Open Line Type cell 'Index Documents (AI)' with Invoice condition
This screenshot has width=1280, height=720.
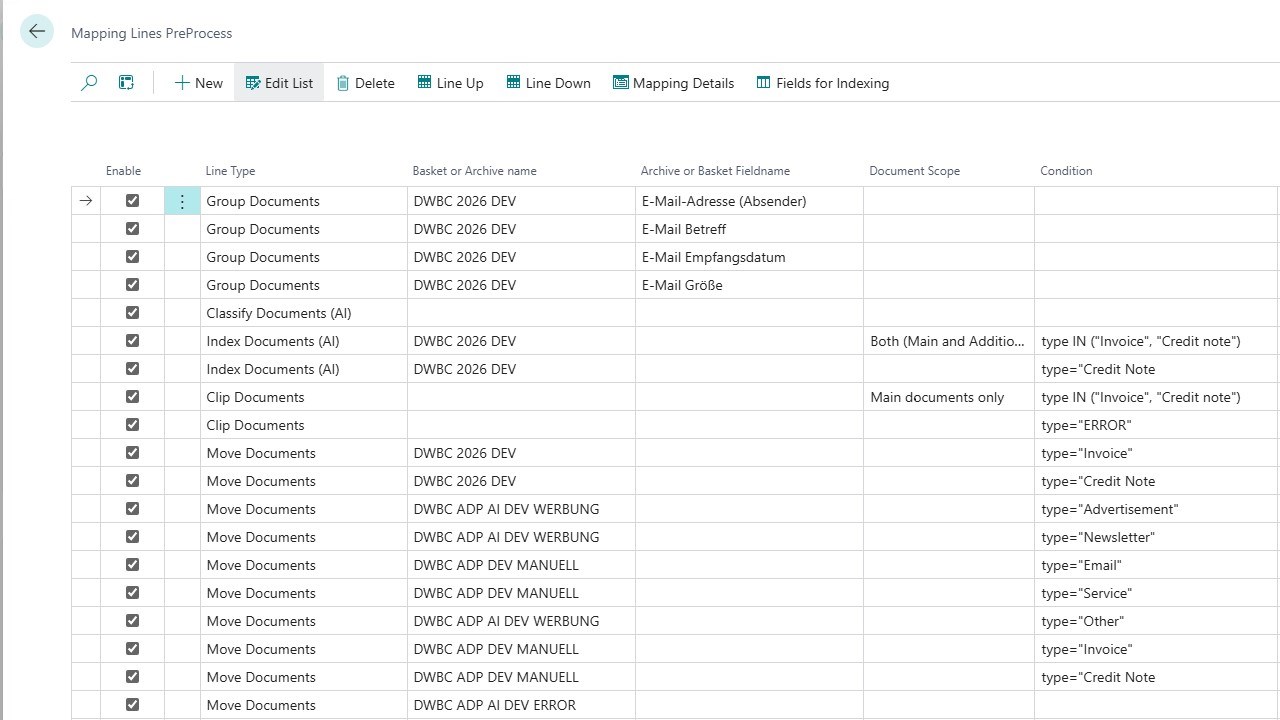coord(304,341)
